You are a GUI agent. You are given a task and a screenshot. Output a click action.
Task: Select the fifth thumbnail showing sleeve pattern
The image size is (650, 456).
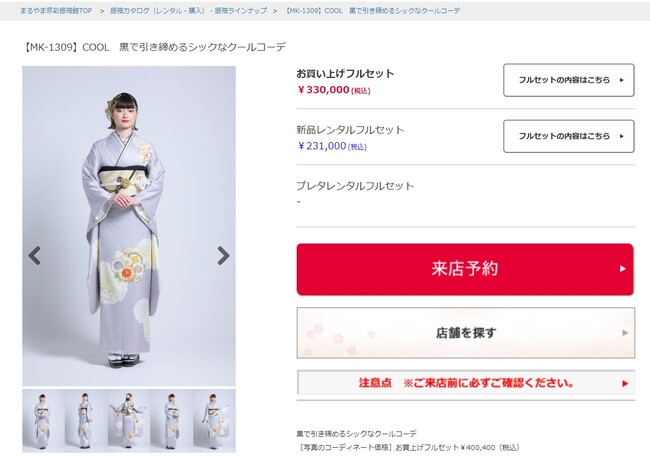point(214,421)
